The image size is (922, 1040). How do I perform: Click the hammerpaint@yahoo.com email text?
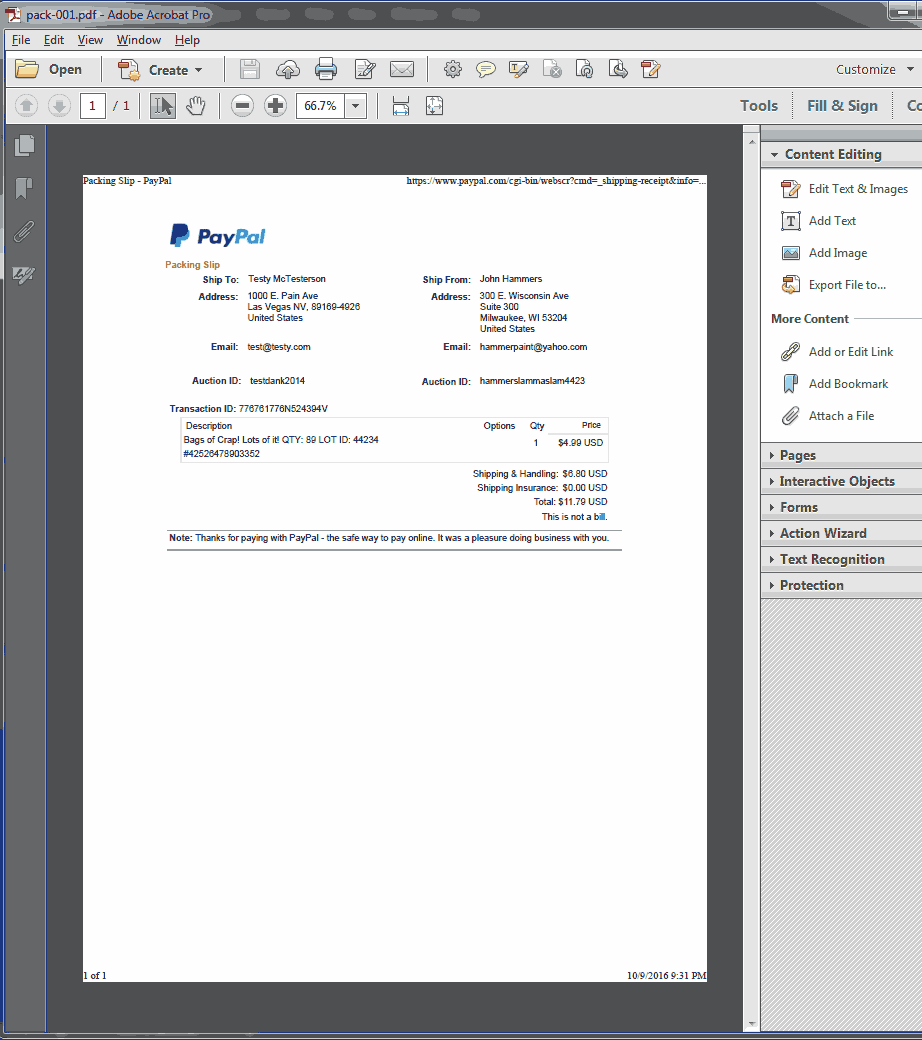click(x=533, y=347)
